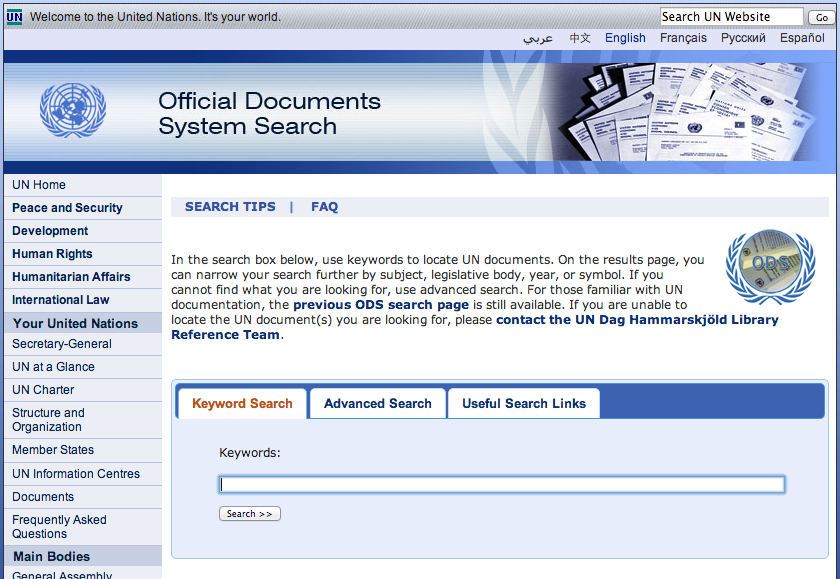Click the Search >> button
This screenshot has width=840, height=579.
250,514
